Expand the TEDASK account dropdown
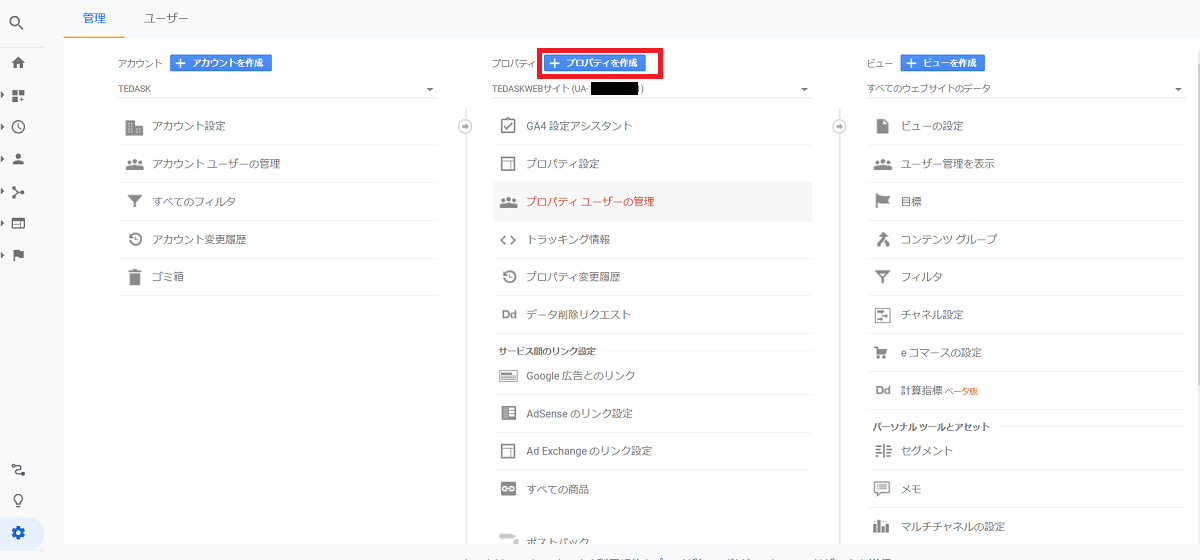This screenshot has width=1200, height=560. pos(430,89)
